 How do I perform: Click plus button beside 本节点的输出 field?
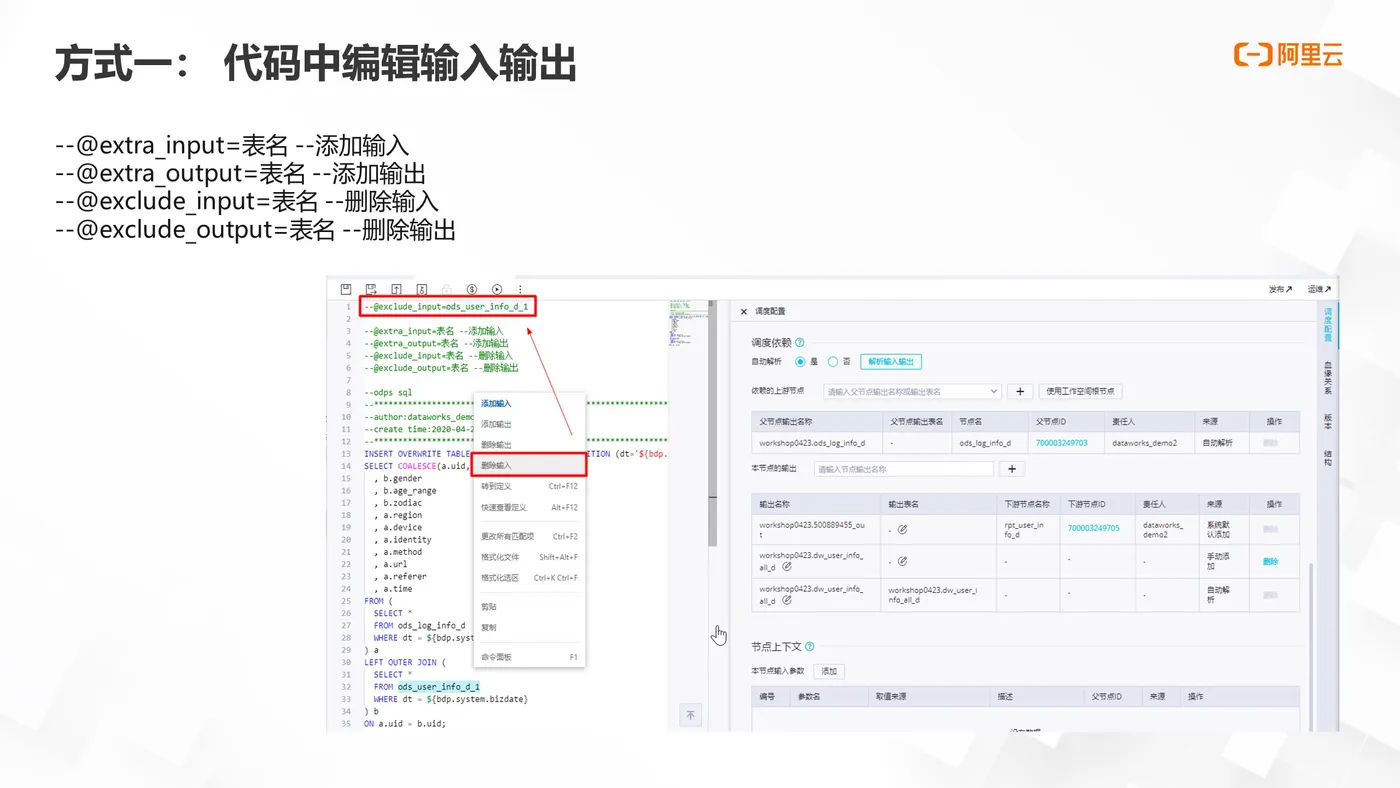1012,468
